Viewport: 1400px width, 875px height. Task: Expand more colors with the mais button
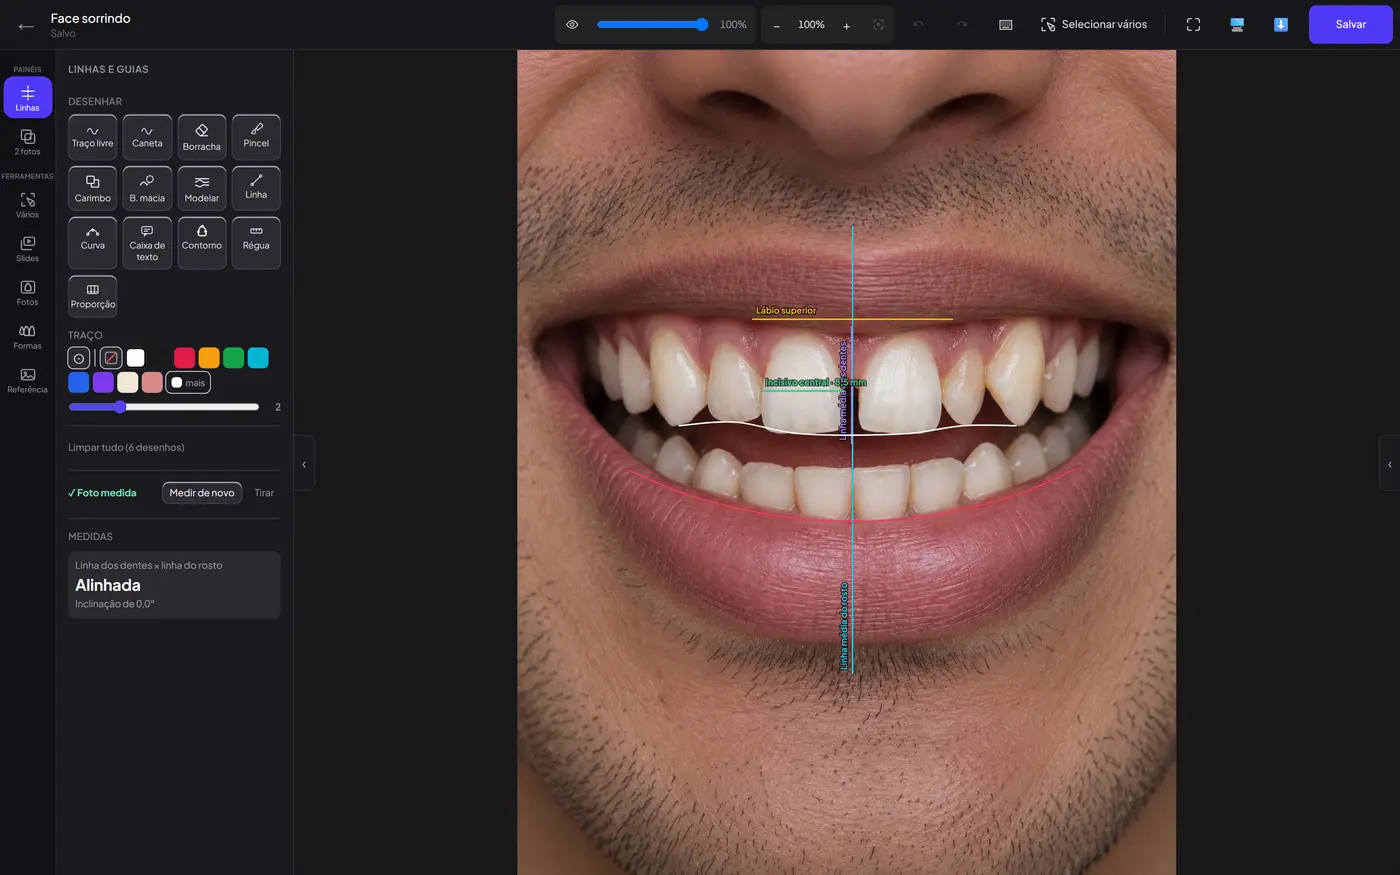tap(188, 383)
